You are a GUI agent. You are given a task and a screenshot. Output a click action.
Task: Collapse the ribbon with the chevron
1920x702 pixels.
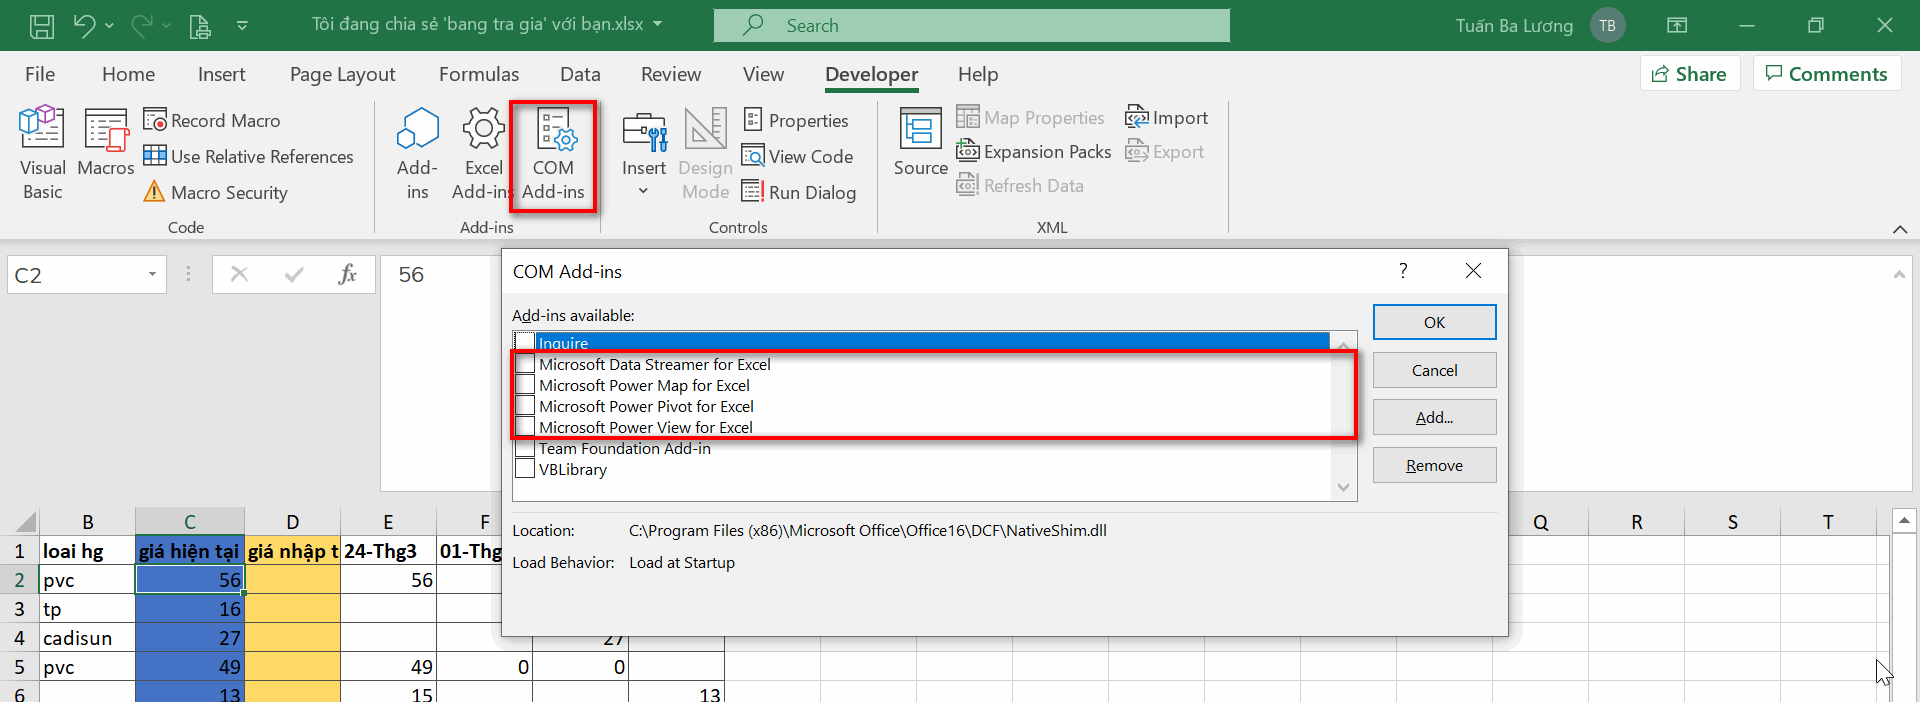[1899, 229]
